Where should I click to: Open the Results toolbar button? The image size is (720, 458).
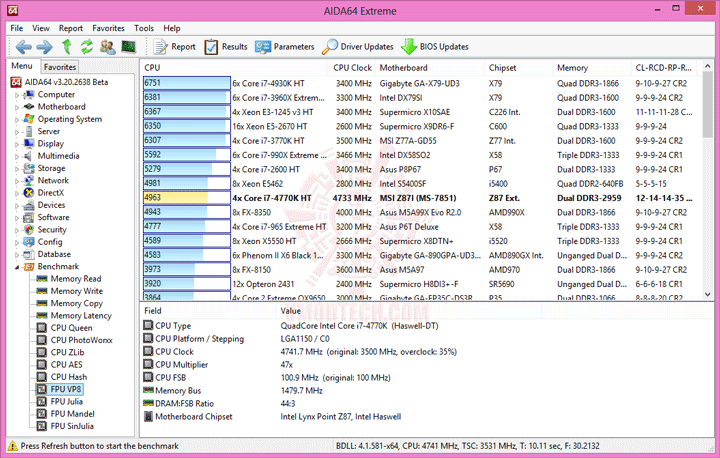pos(226,47)
